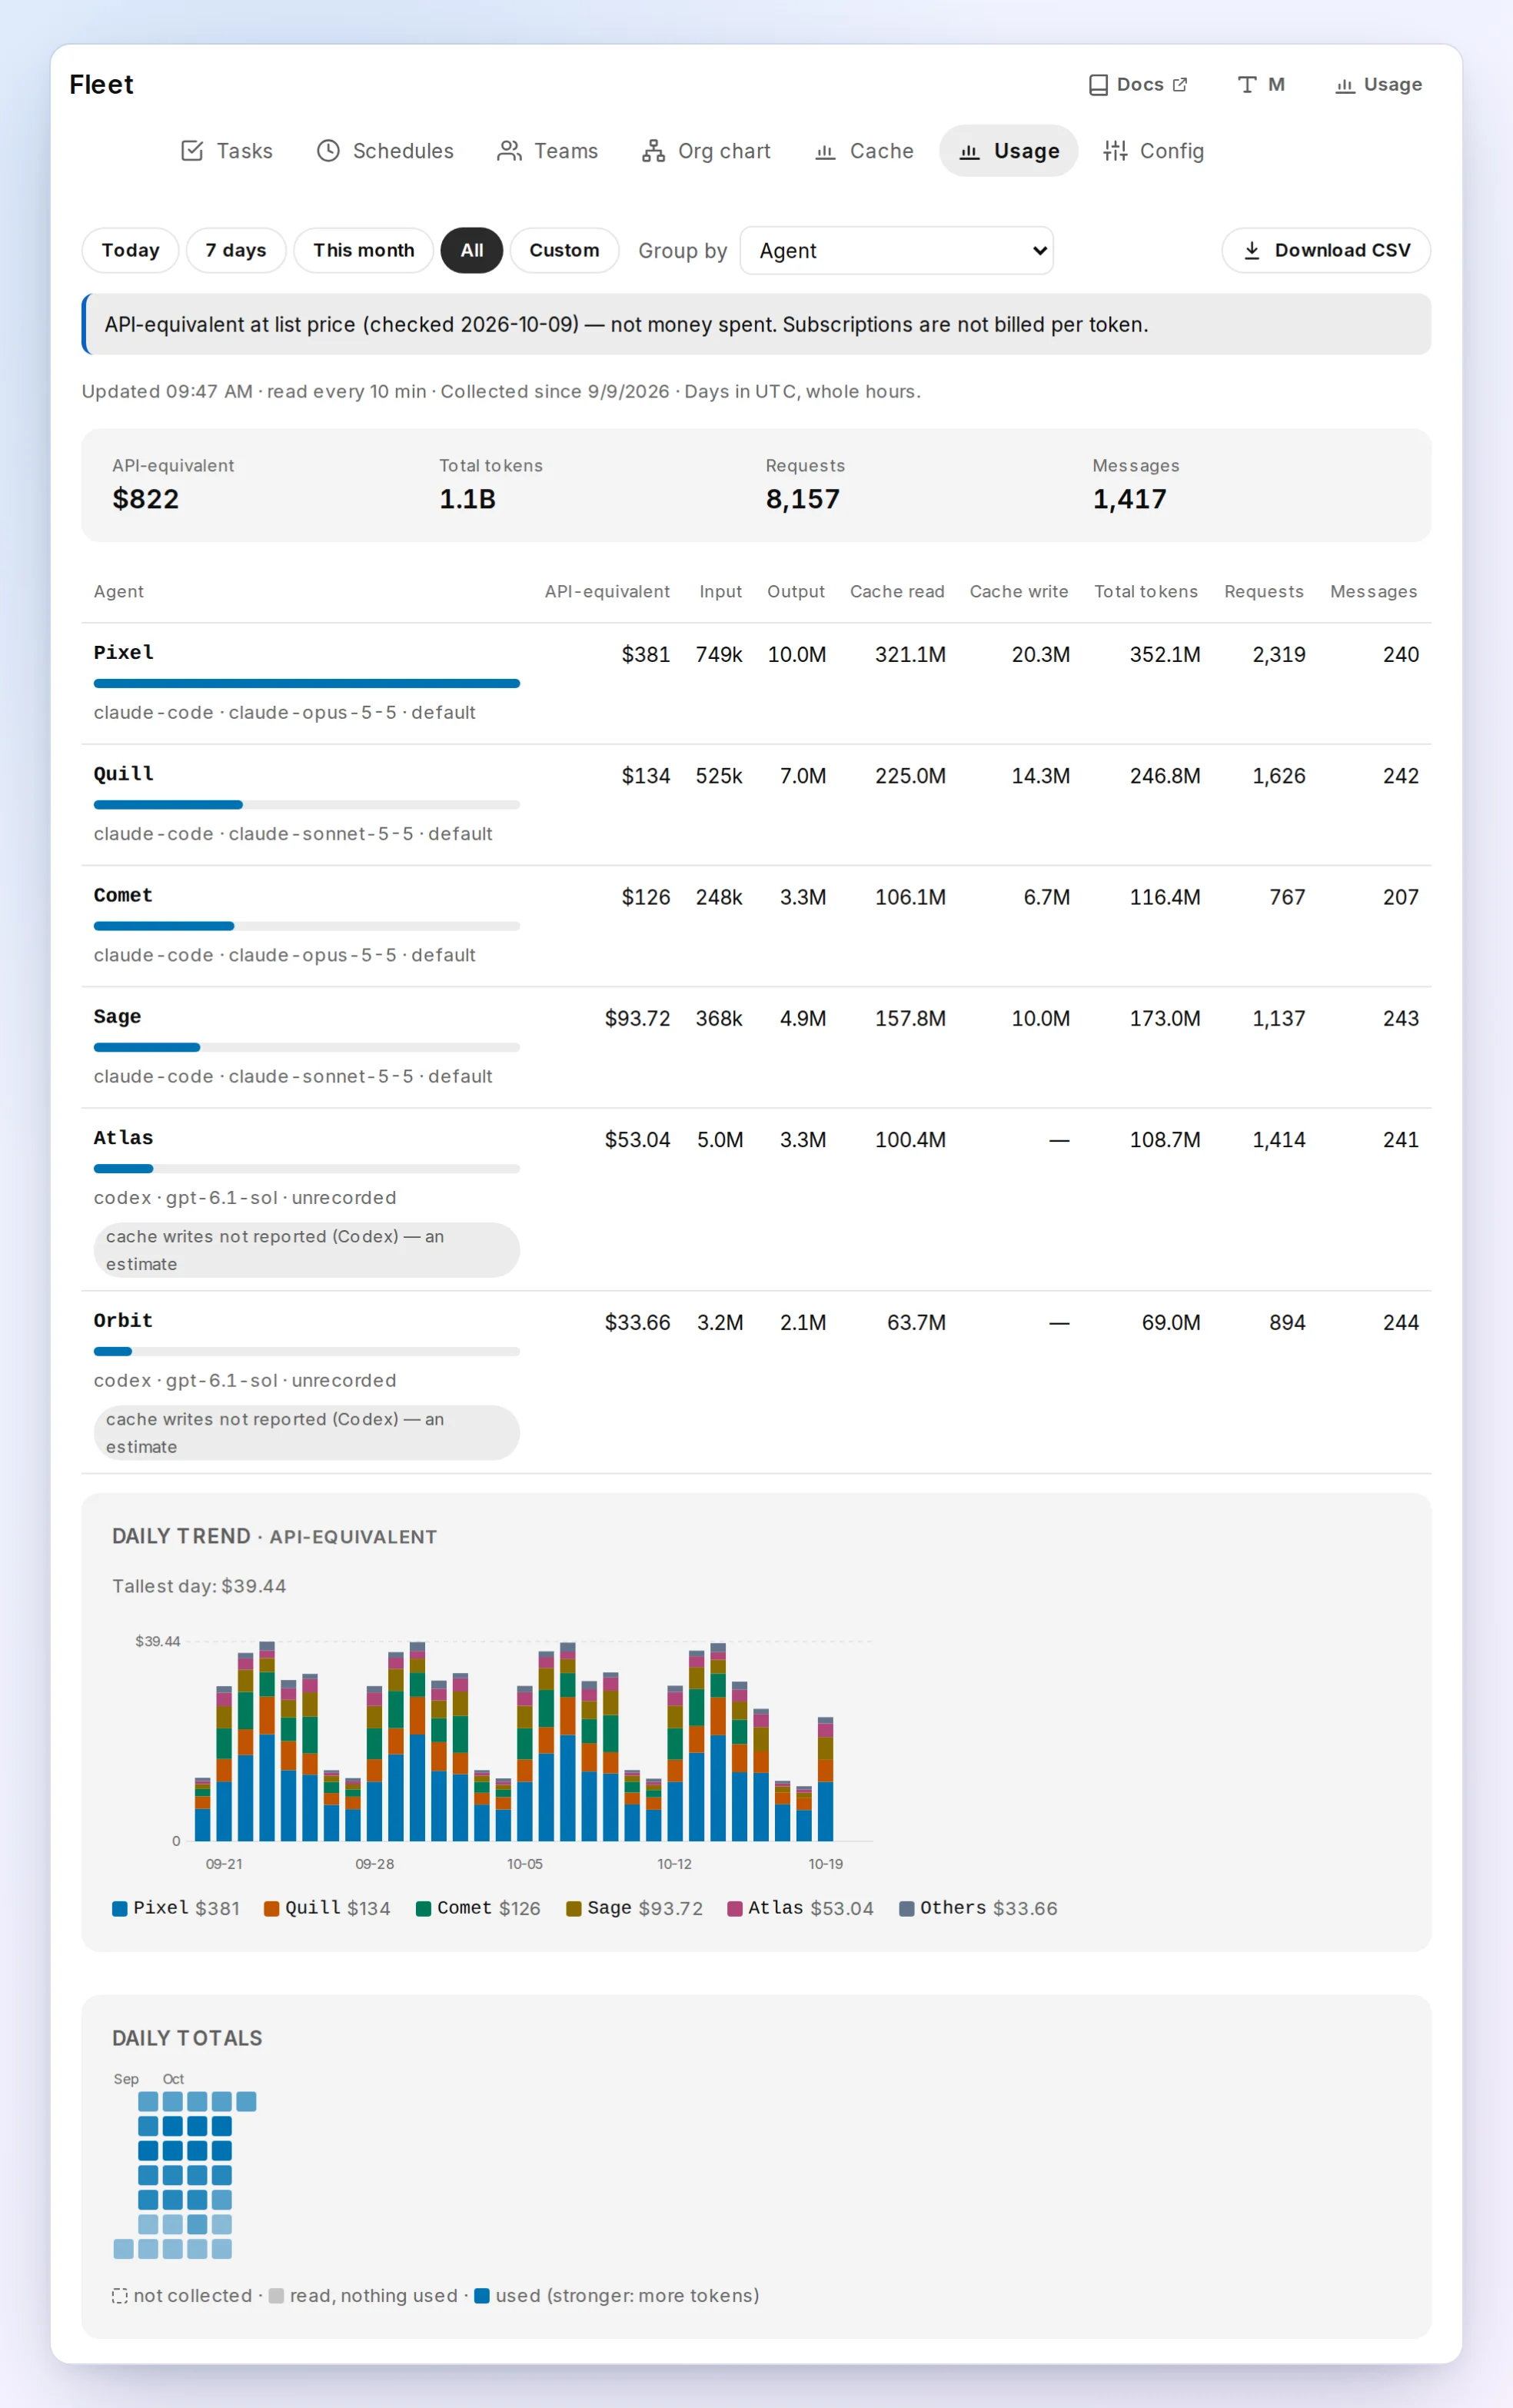The width and height of the screenshot is (1513, 2408).
Task: Click the Fleet title
Action: coord(101,85)
